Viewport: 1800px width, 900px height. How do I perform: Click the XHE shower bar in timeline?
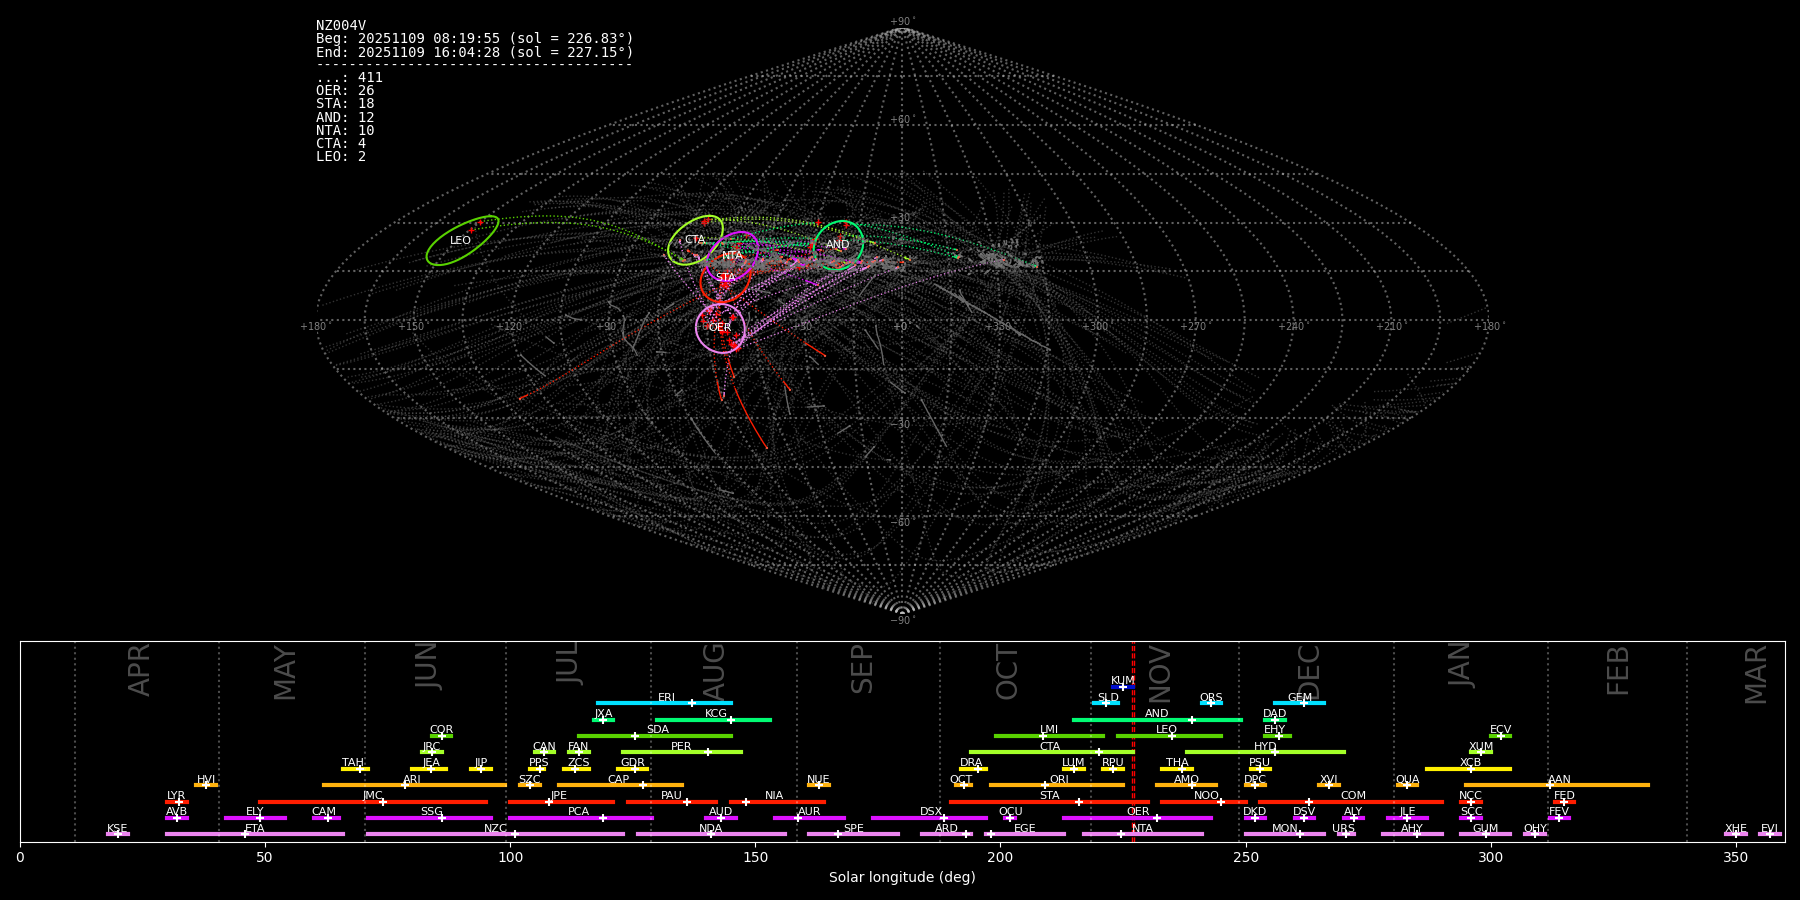(1736, 833)
